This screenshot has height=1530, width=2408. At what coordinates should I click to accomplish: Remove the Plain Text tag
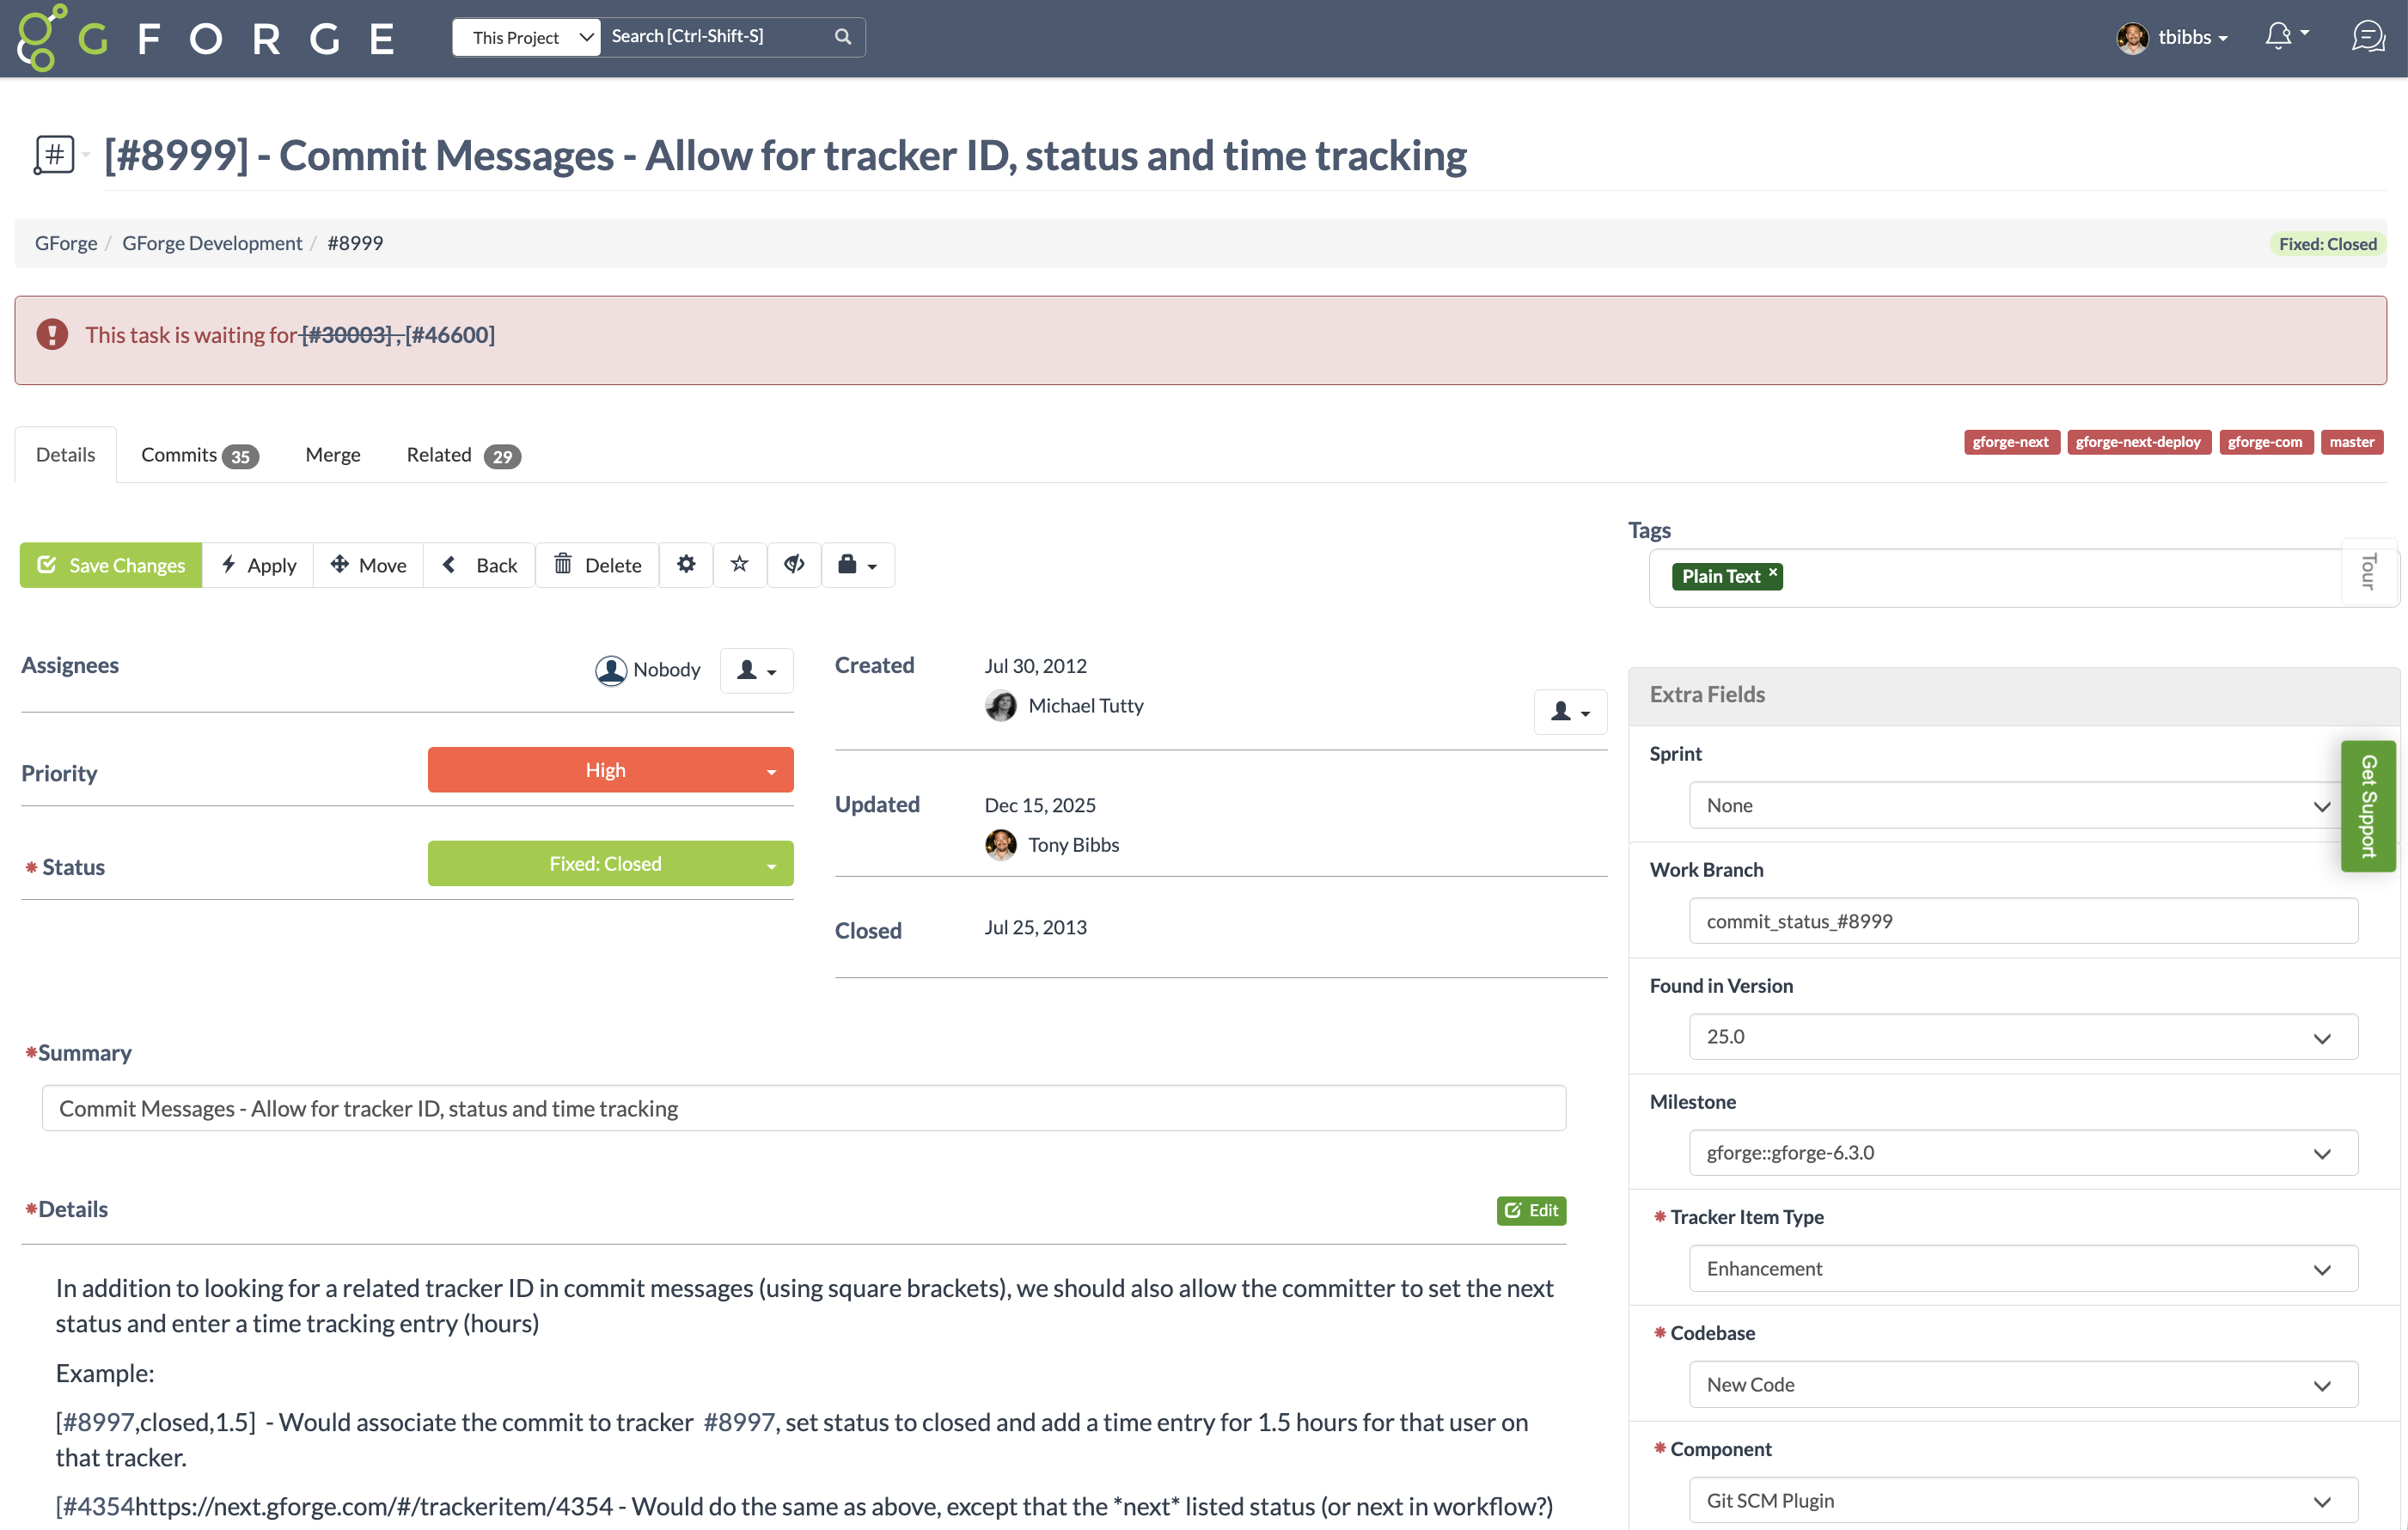click(x=1773, y=572)
